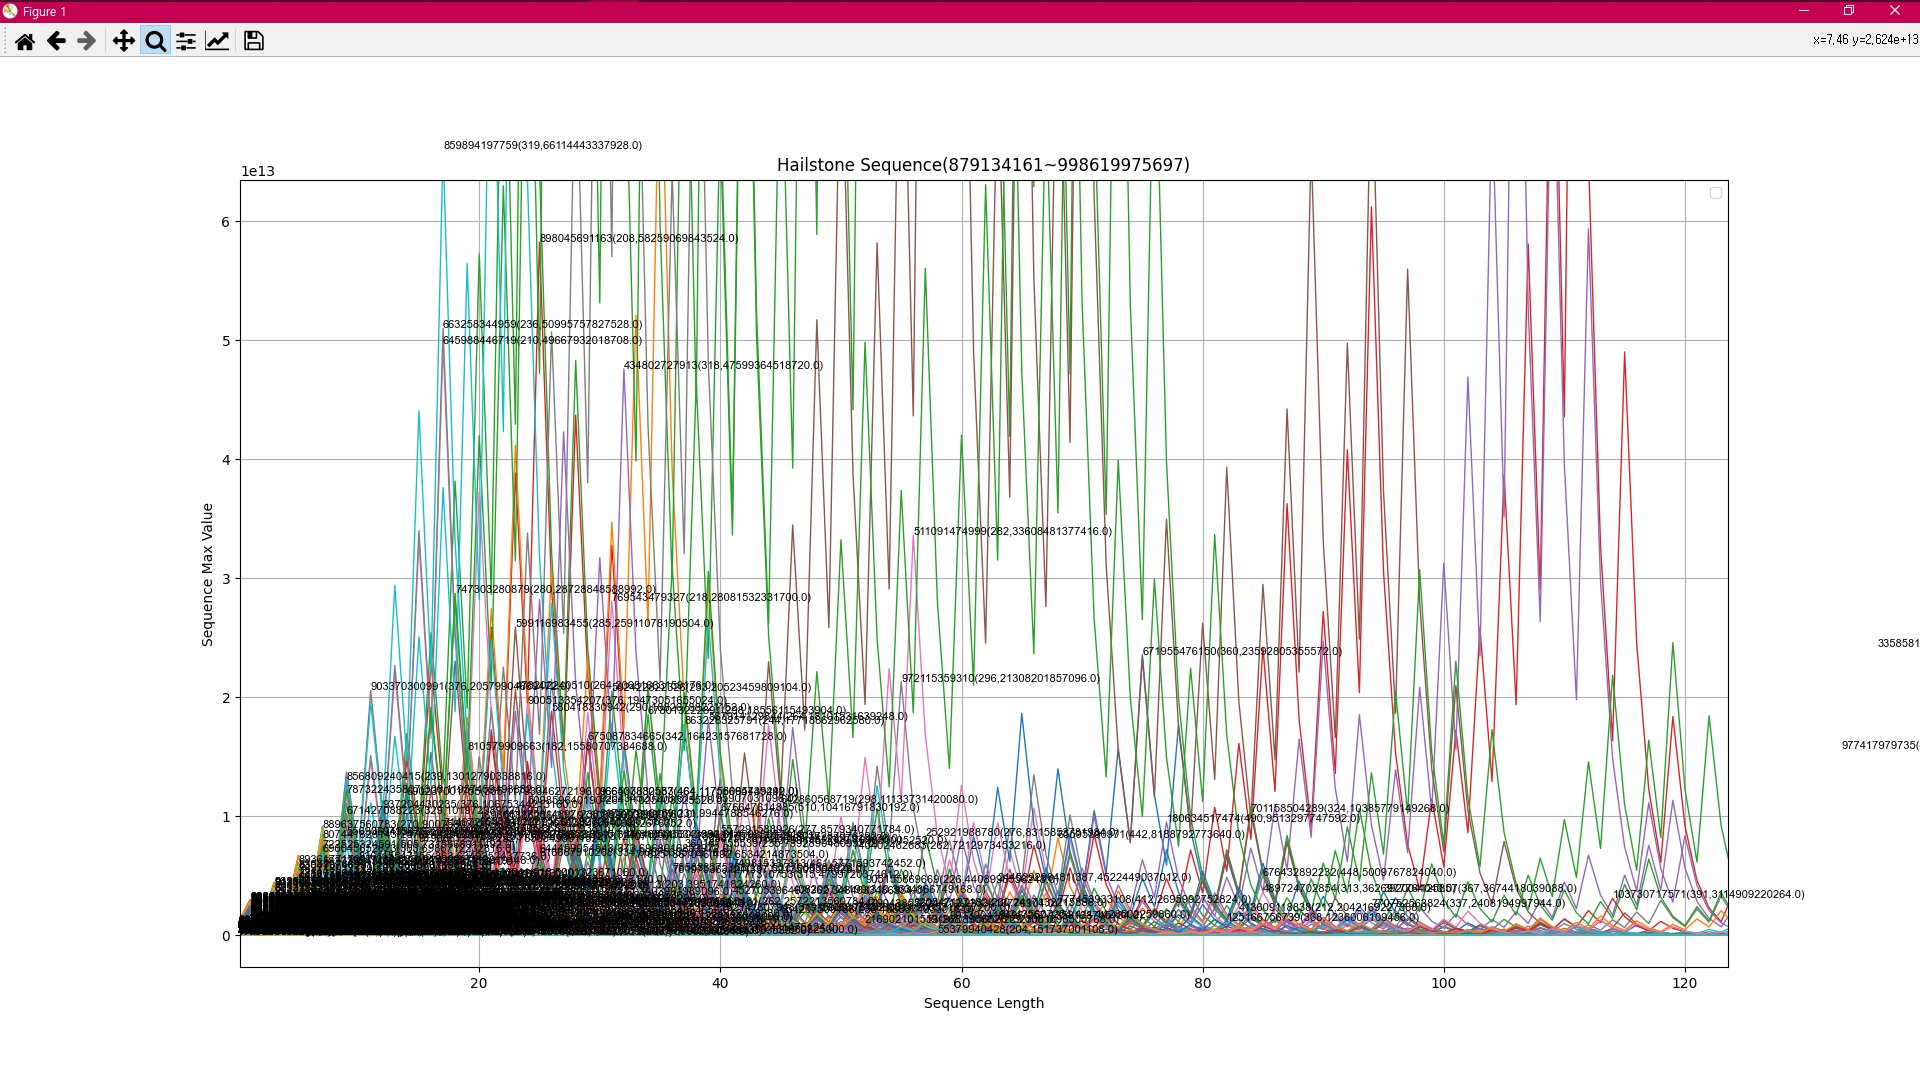The height and width of the screenshot is (1080, 1920).
Task: Click the '1e13' axis scale offset text
Action: 258,172
